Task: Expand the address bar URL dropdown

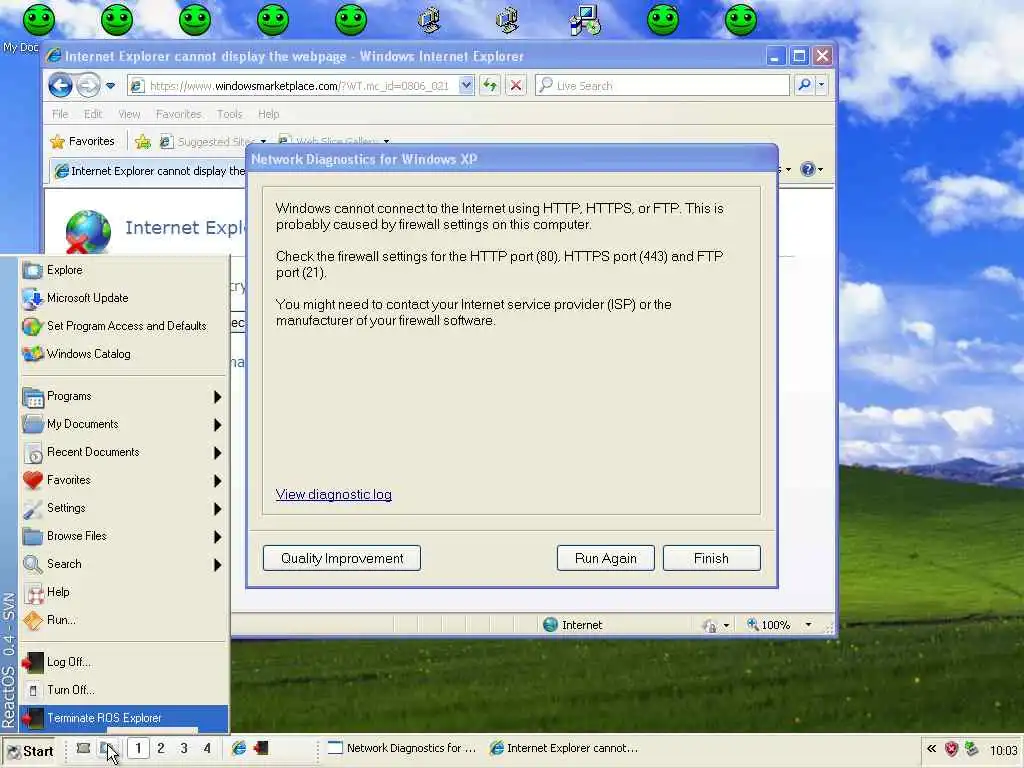Action: click(x=466, y=86)
